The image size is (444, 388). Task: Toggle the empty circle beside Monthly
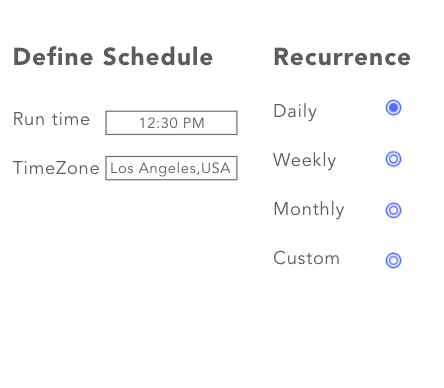pyautogui.click(x=393, y=210)
